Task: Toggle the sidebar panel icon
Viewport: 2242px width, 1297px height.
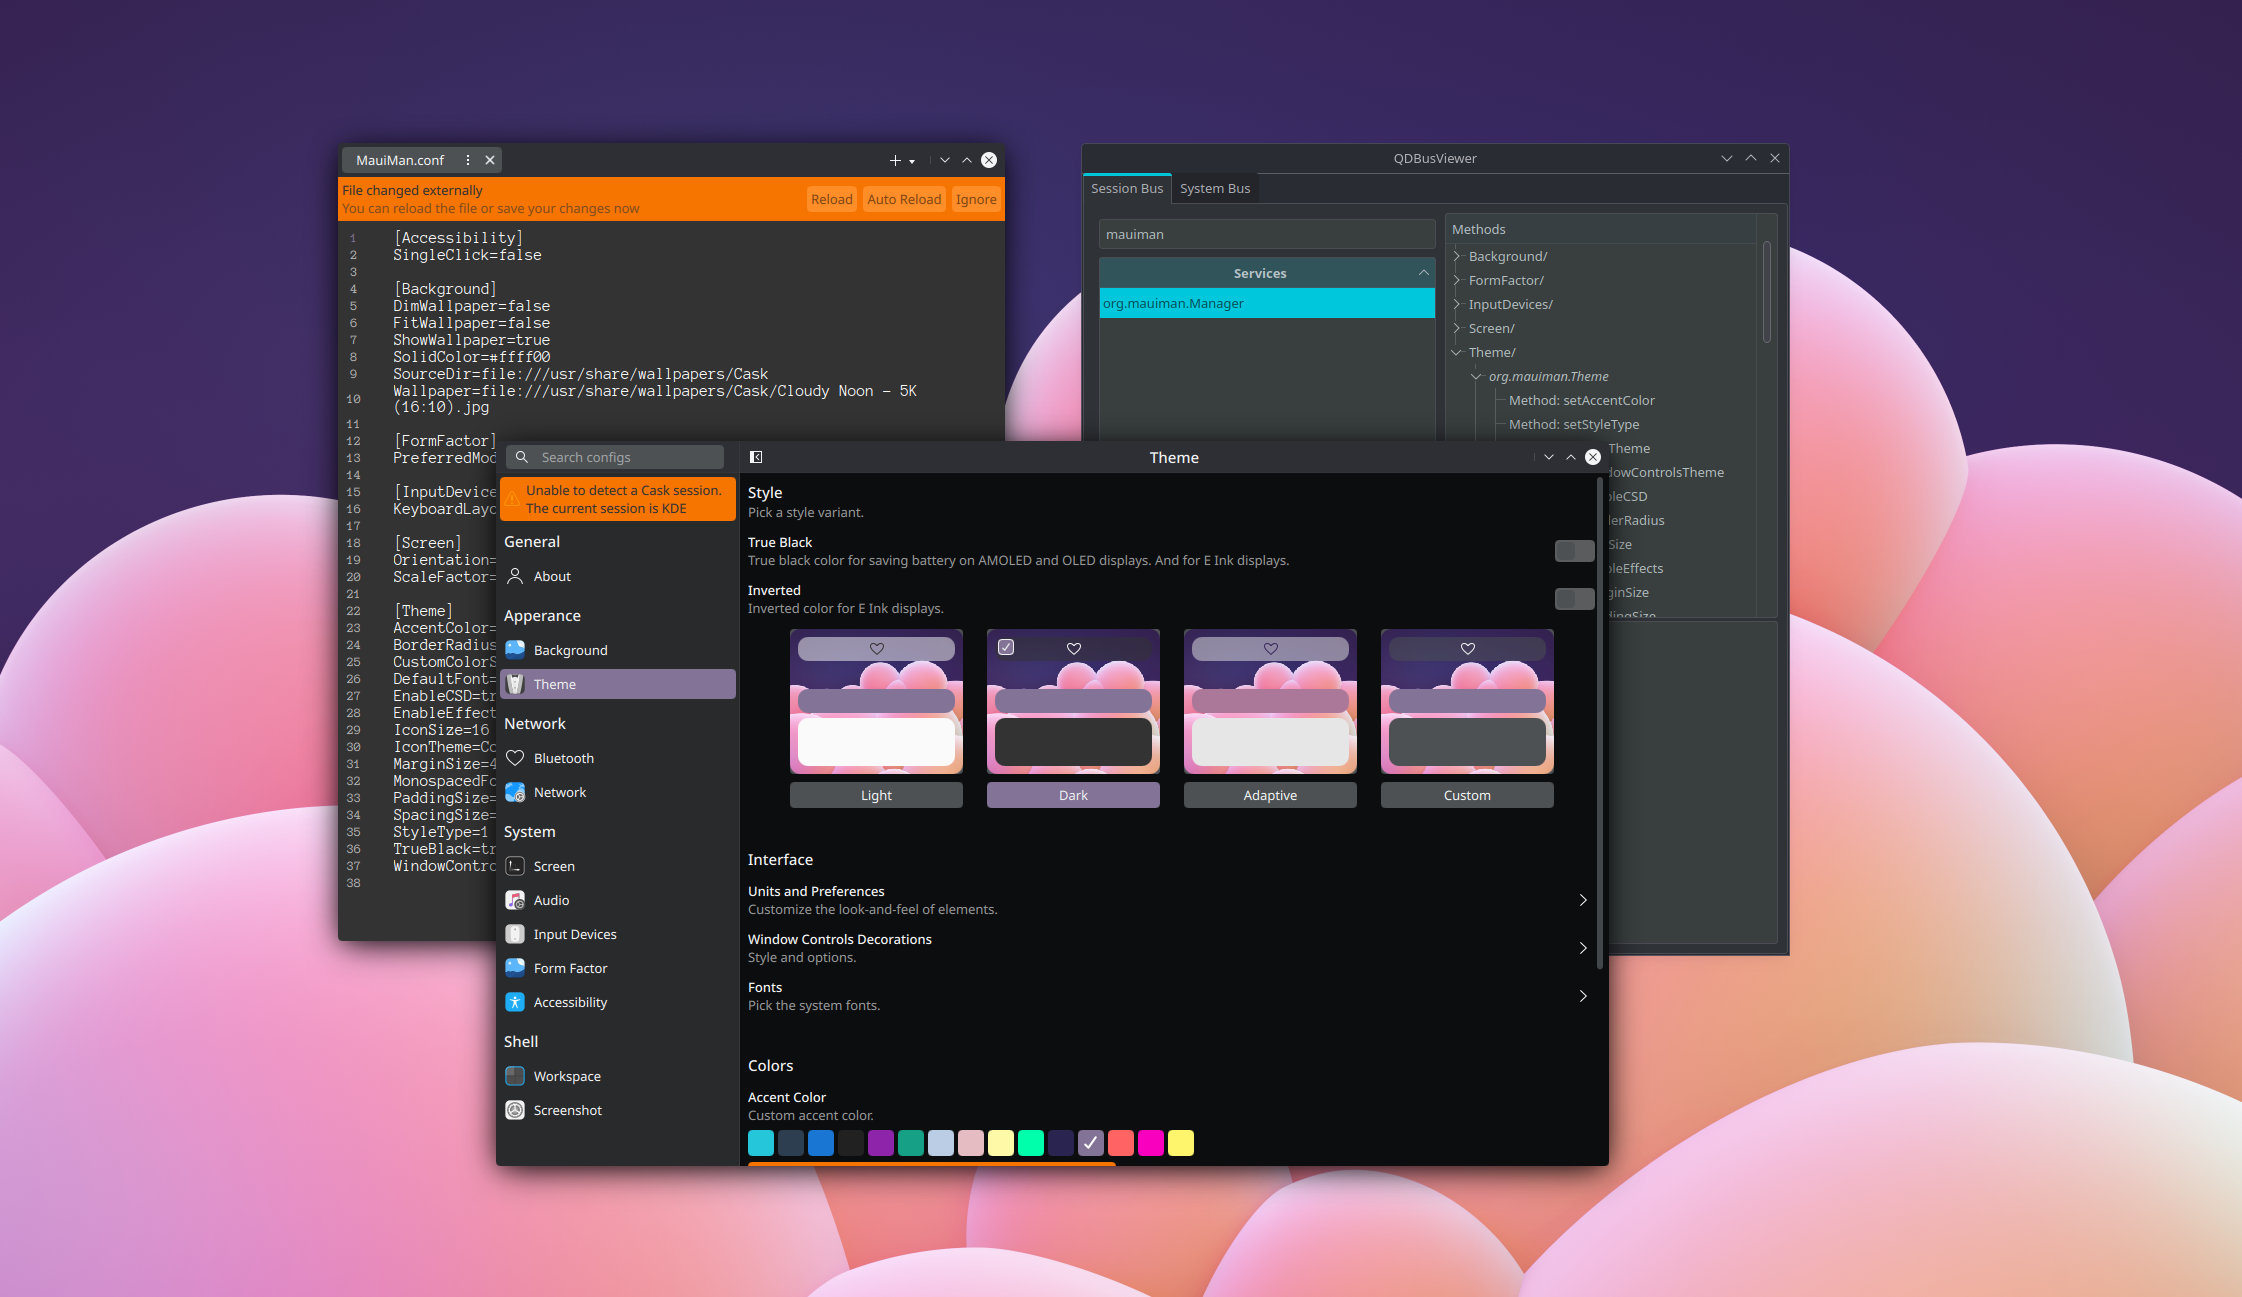Action: [x=756, y=457]
